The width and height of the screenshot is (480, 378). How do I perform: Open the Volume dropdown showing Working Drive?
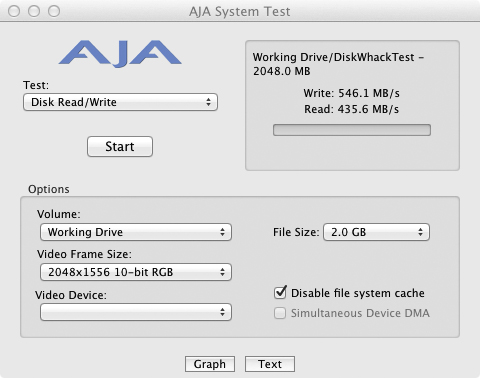tap(136, 232)
